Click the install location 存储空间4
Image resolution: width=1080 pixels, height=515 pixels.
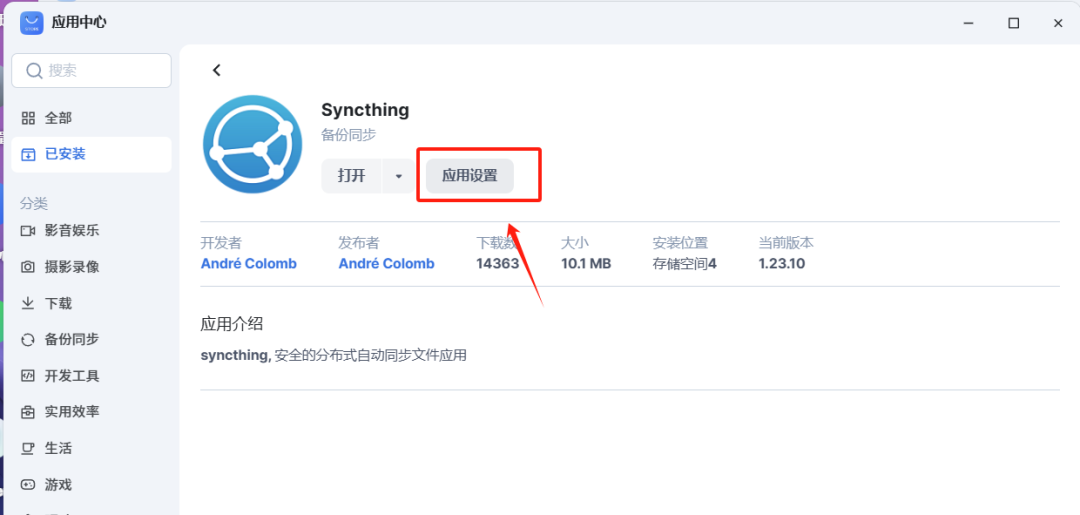pyautogui.click(x=685, y=263)
